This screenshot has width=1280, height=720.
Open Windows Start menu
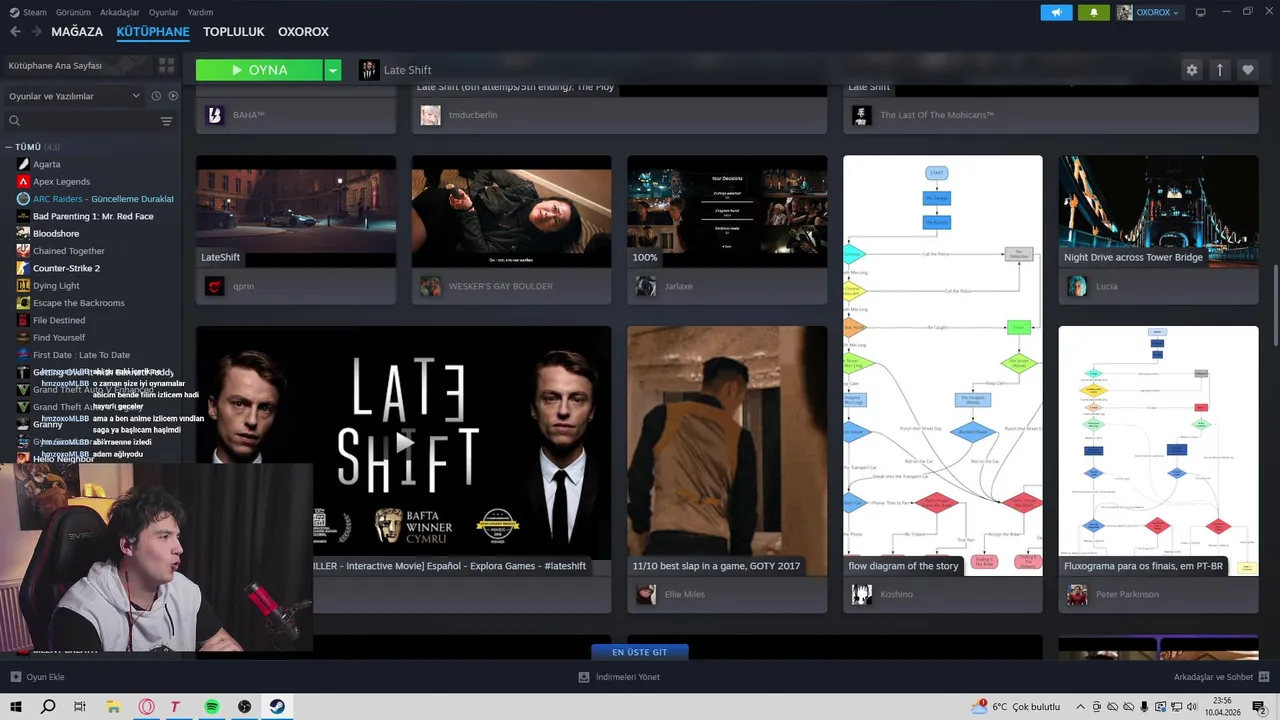coord(15,707)
